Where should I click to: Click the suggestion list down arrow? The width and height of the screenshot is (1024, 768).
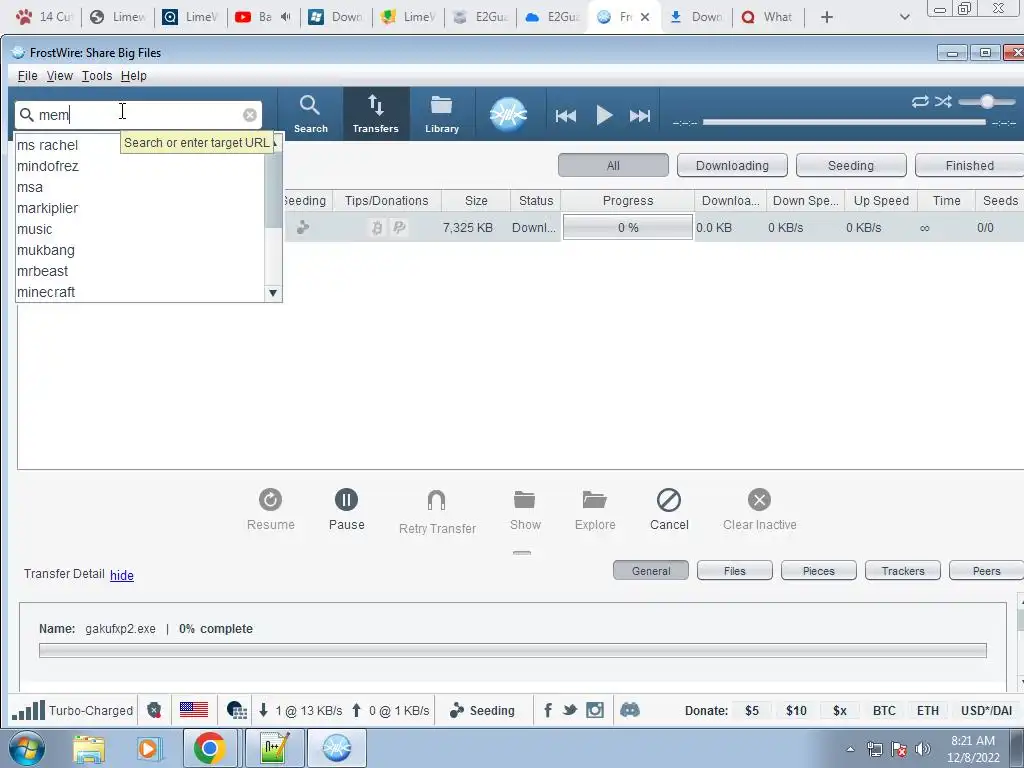273,293
